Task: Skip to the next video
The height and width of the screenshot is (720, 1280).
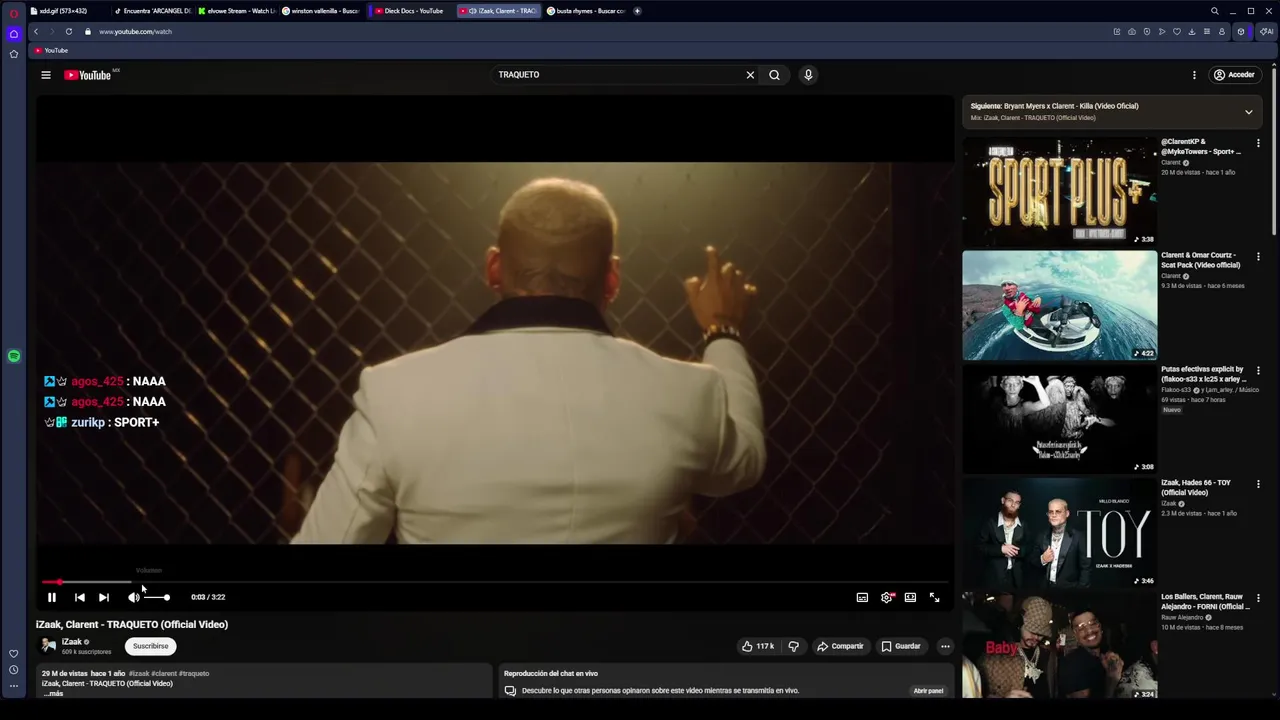Action: tap(104, 597)
